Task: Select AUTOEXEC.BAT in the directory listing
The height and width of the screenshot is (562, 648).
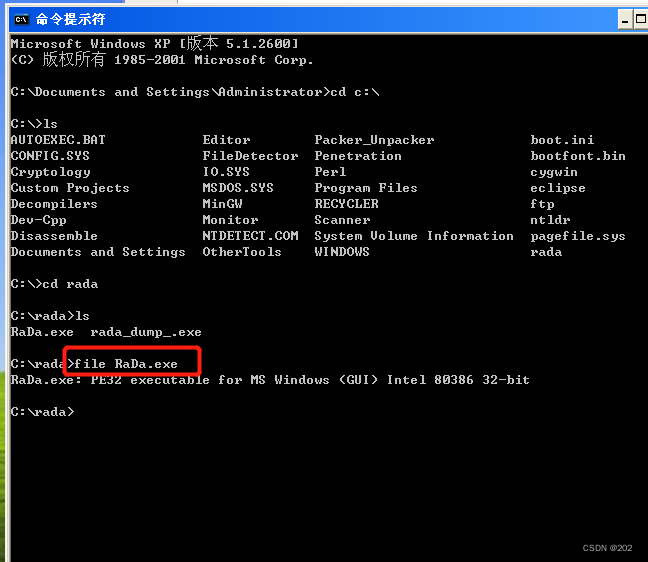Action: coord(58,140)
